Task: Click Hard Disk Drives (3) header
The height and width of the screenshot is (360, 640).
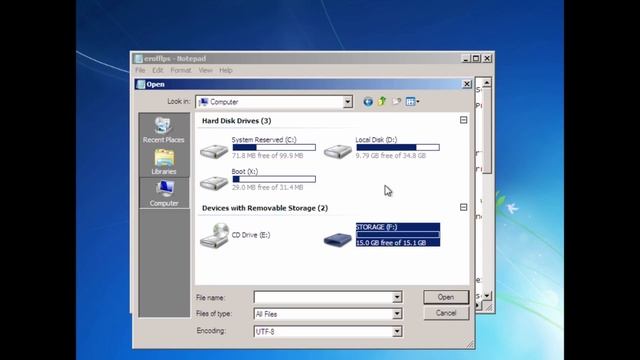Action: tap(236, 121)
